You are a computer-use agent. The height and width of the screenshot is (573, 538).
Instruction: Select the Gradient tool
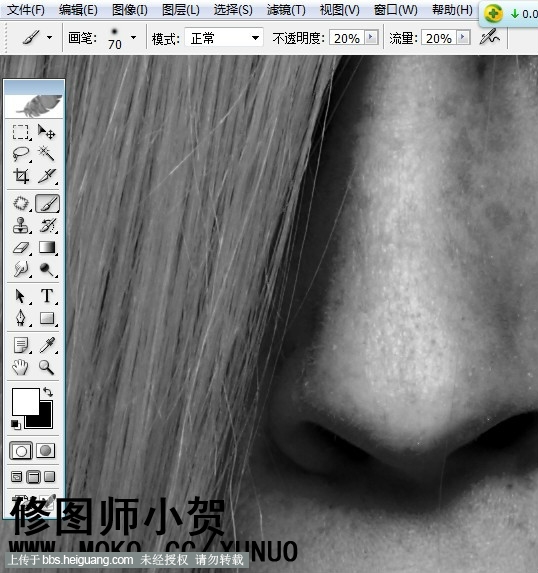point(47,248)
